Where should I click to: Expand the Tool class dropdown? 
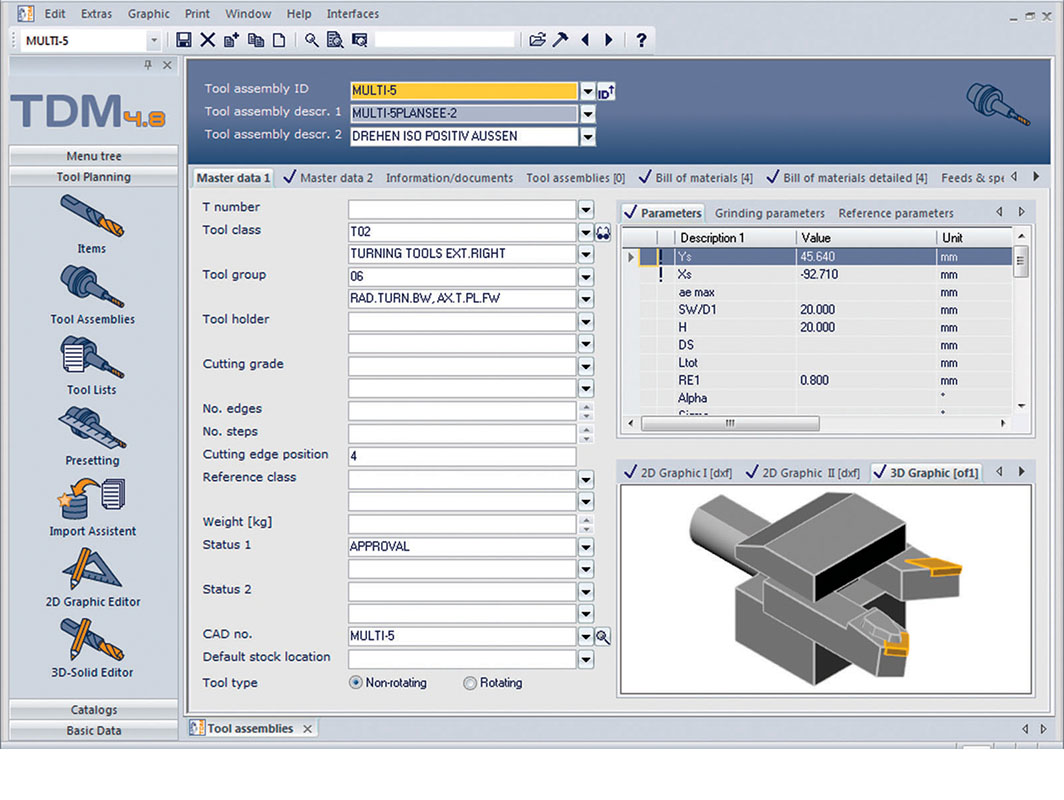[x=586, y=232]
